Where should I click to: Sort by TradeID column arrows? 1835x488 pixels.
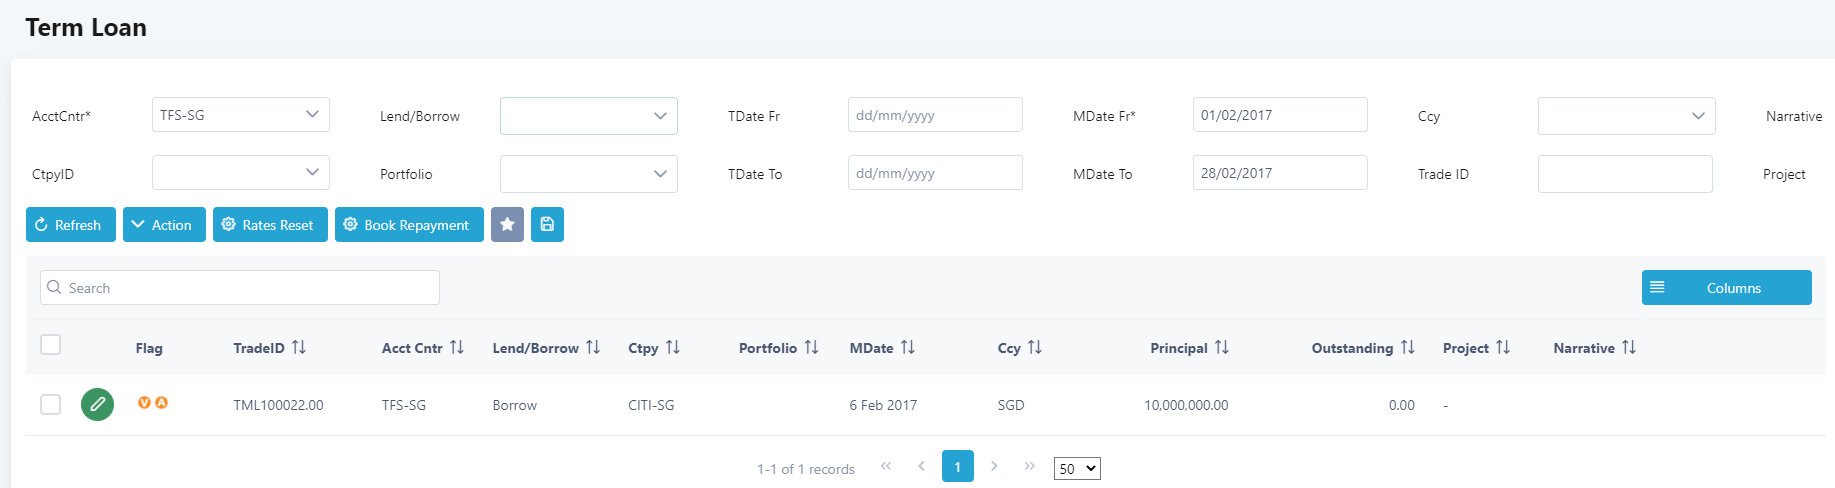pos(299,348)
